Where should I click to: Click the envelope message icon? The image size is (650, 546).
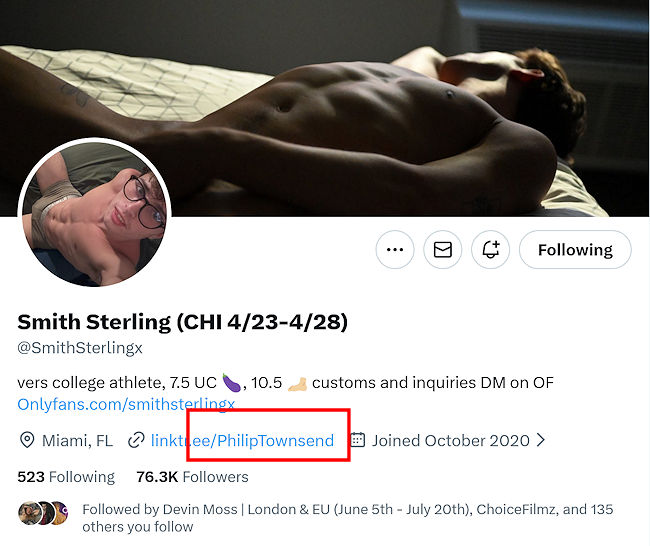(x=443, y=250)
